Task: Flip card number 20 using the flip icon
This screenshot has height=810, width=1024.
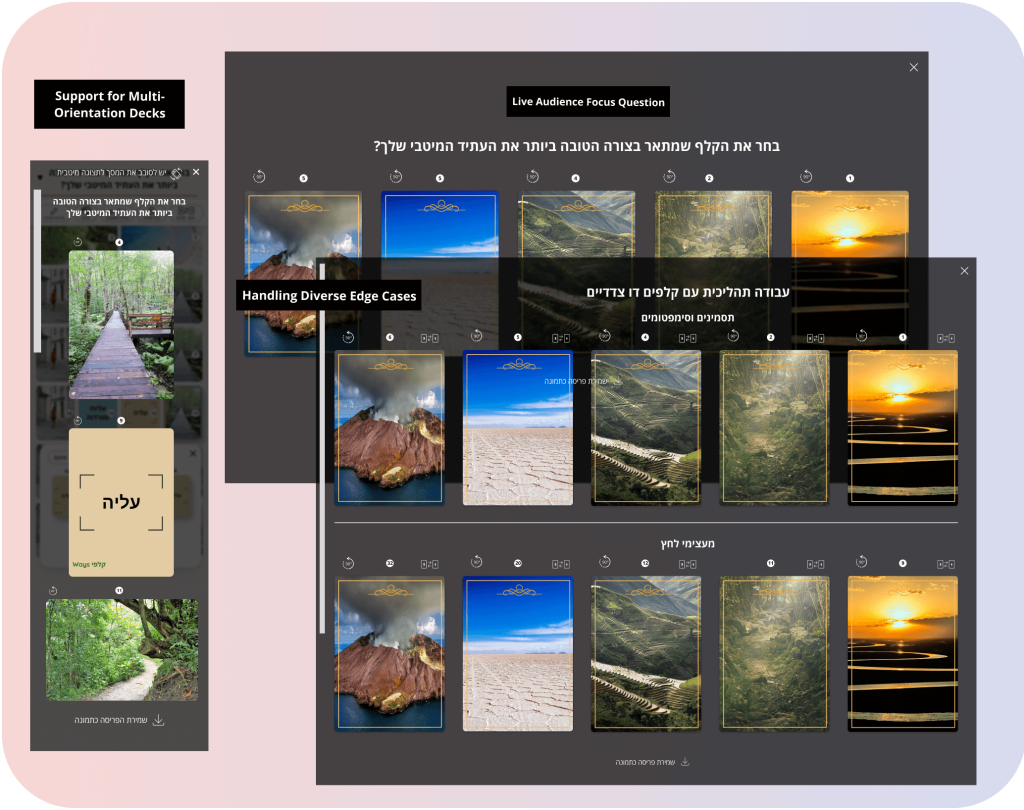Action: click(x=560, y=564)
